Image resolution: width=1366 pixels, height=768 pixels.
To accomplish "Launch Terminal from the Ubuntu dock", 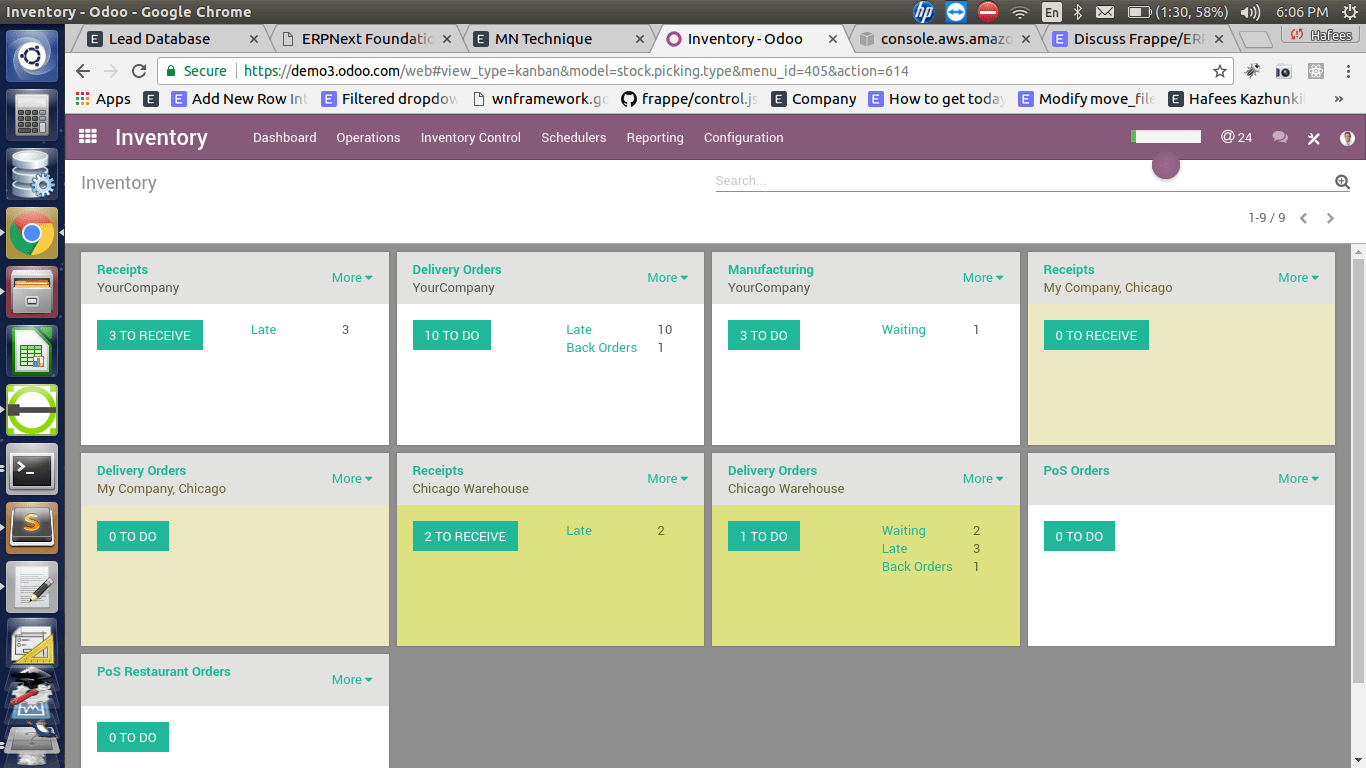I will point(32,470).
